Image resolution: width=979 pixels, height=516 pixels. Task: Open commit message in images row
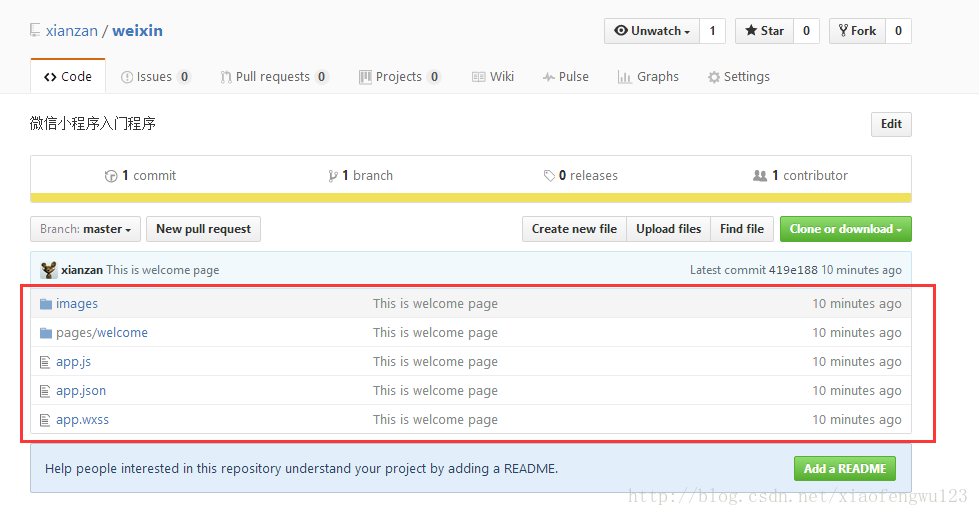(435, 304)
